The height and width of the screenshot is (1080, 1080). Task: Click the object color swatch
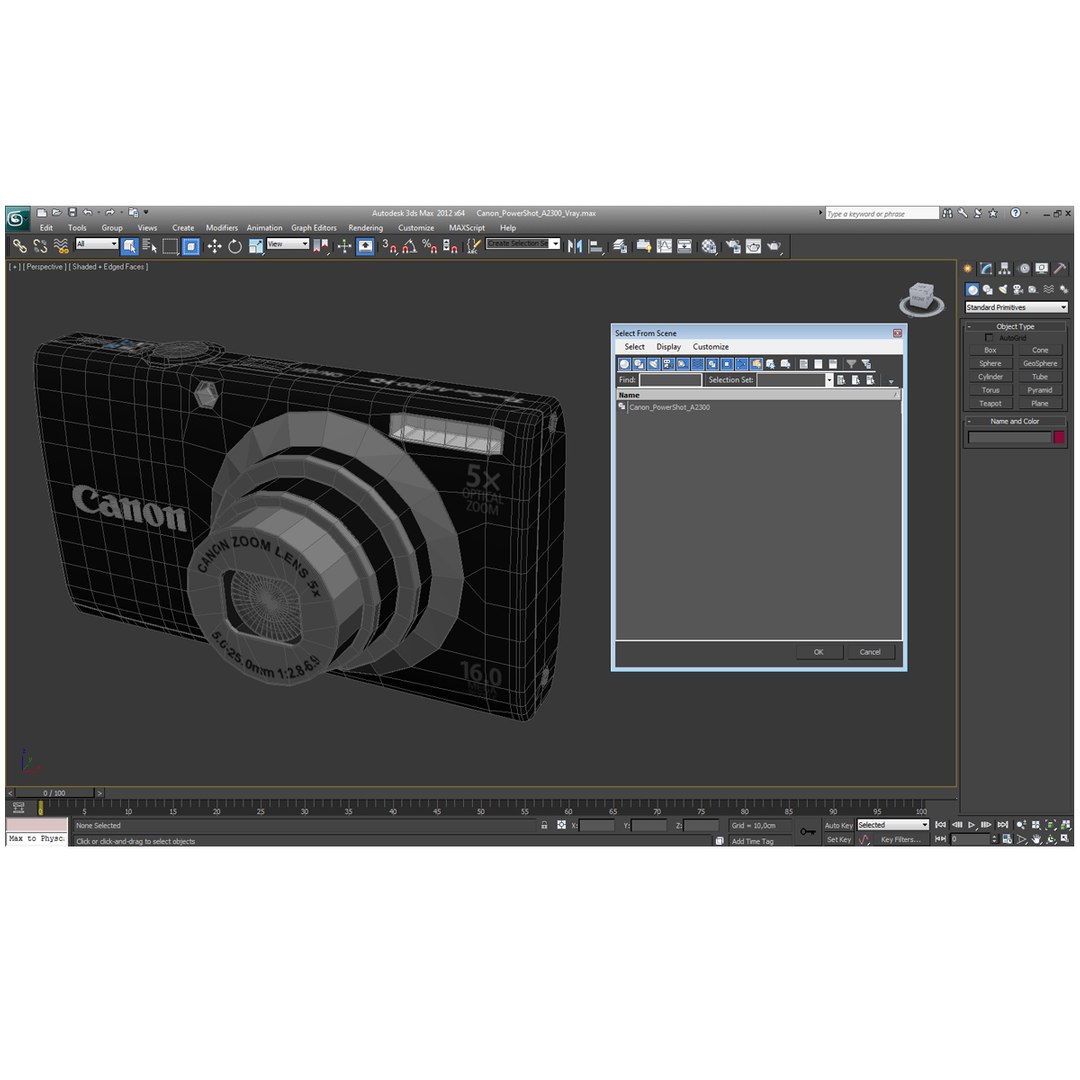1059,437
